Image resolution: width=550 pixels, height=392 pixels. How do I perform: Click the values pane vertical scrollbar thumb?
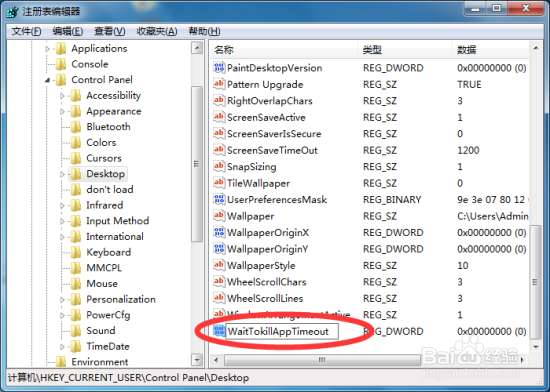(x=536, y=282)
